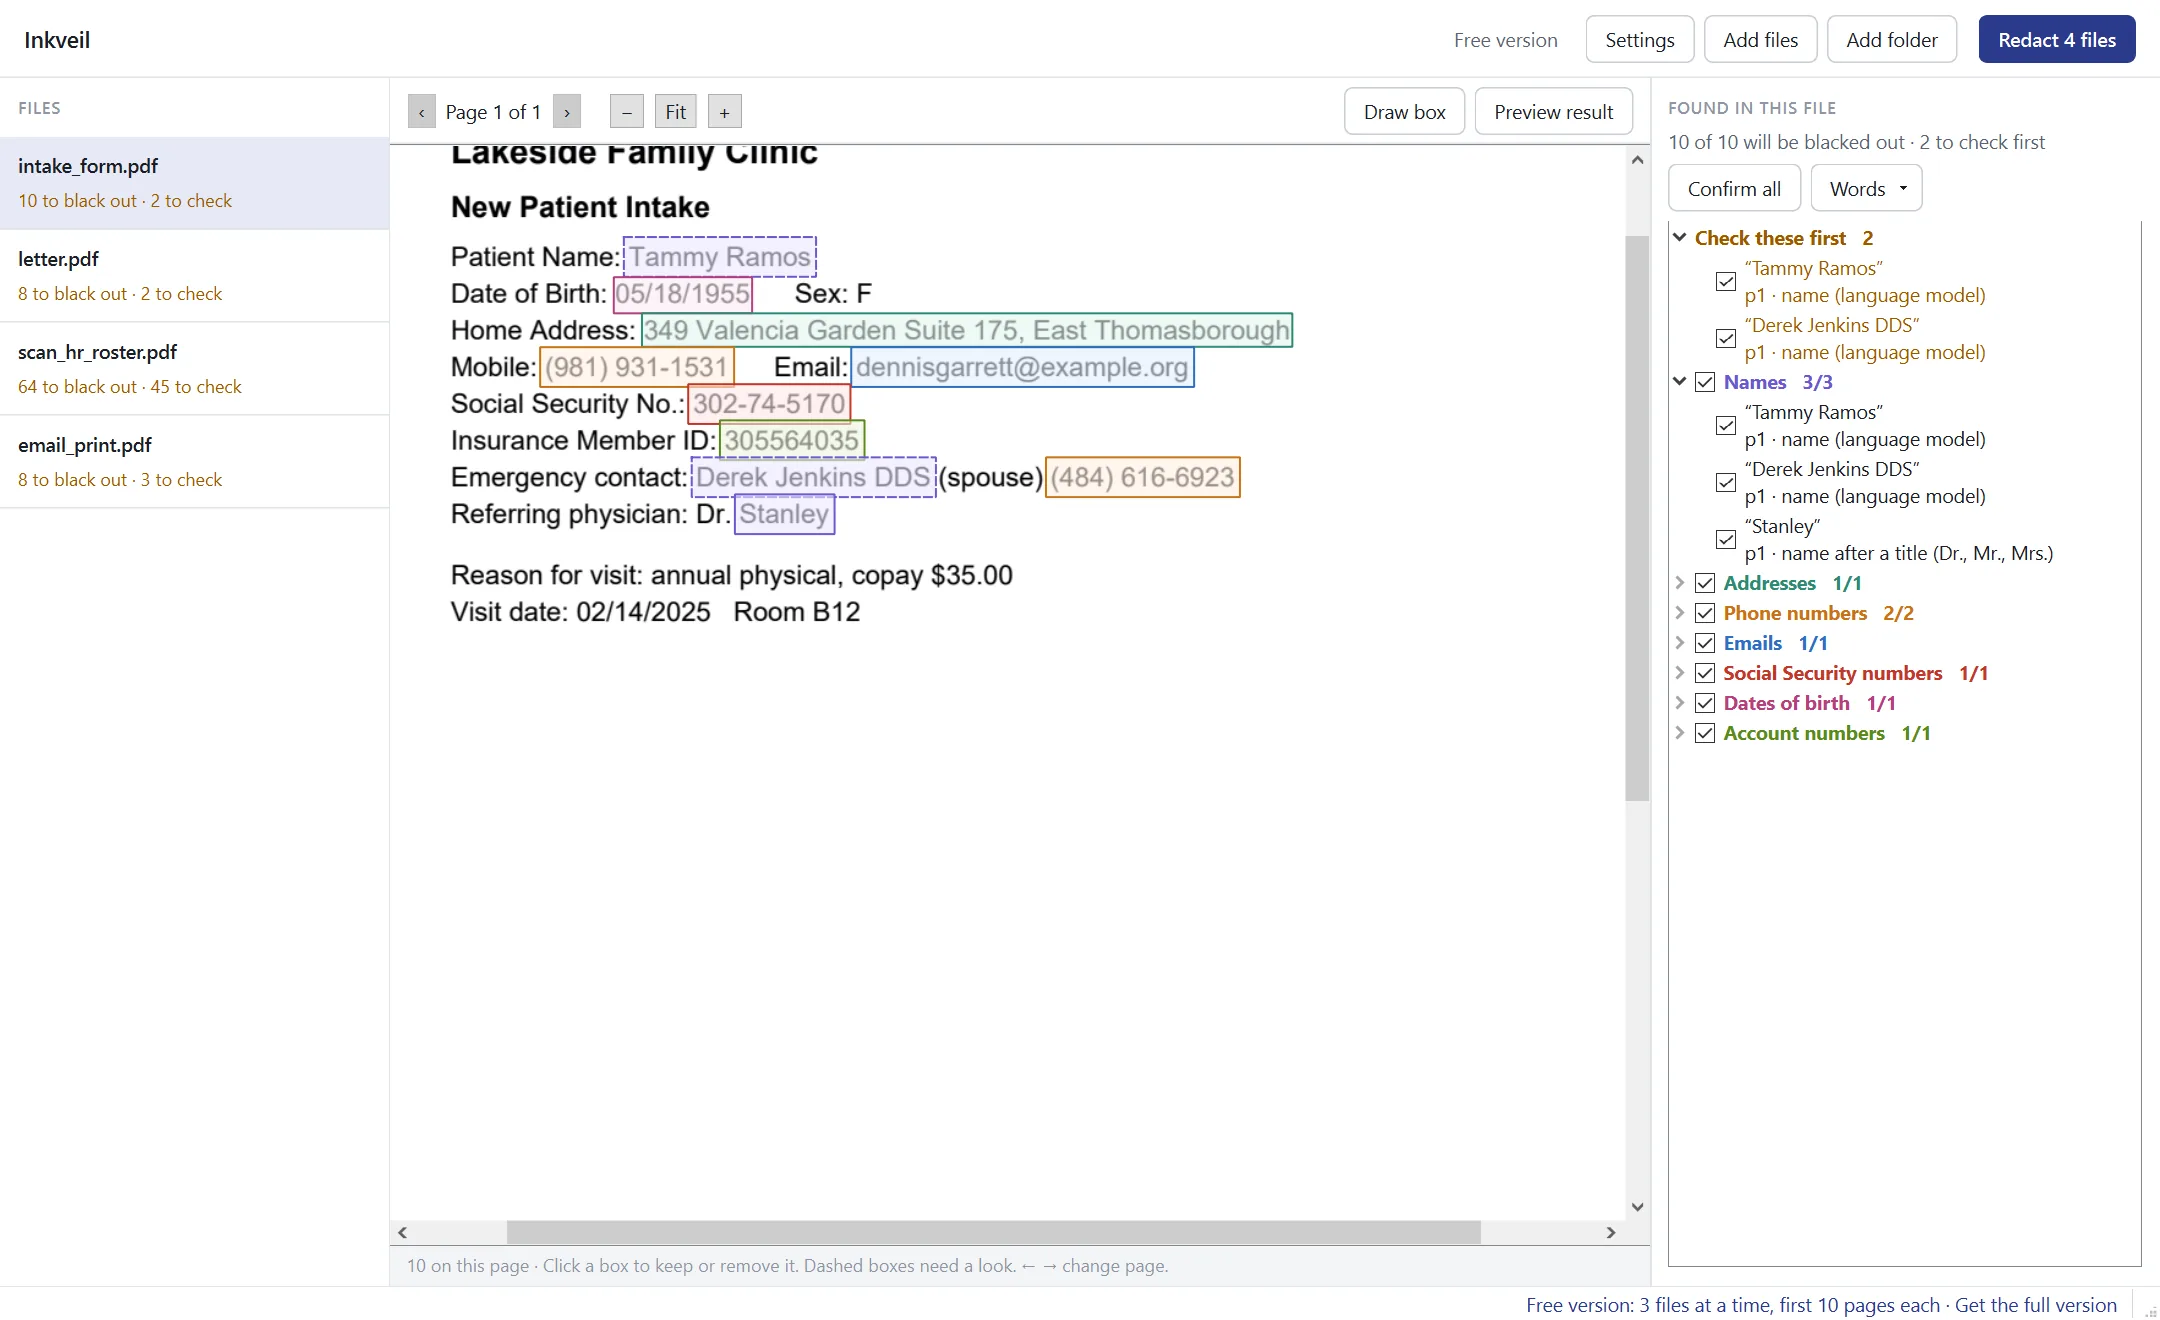Open Settings

click(1640, 40)
